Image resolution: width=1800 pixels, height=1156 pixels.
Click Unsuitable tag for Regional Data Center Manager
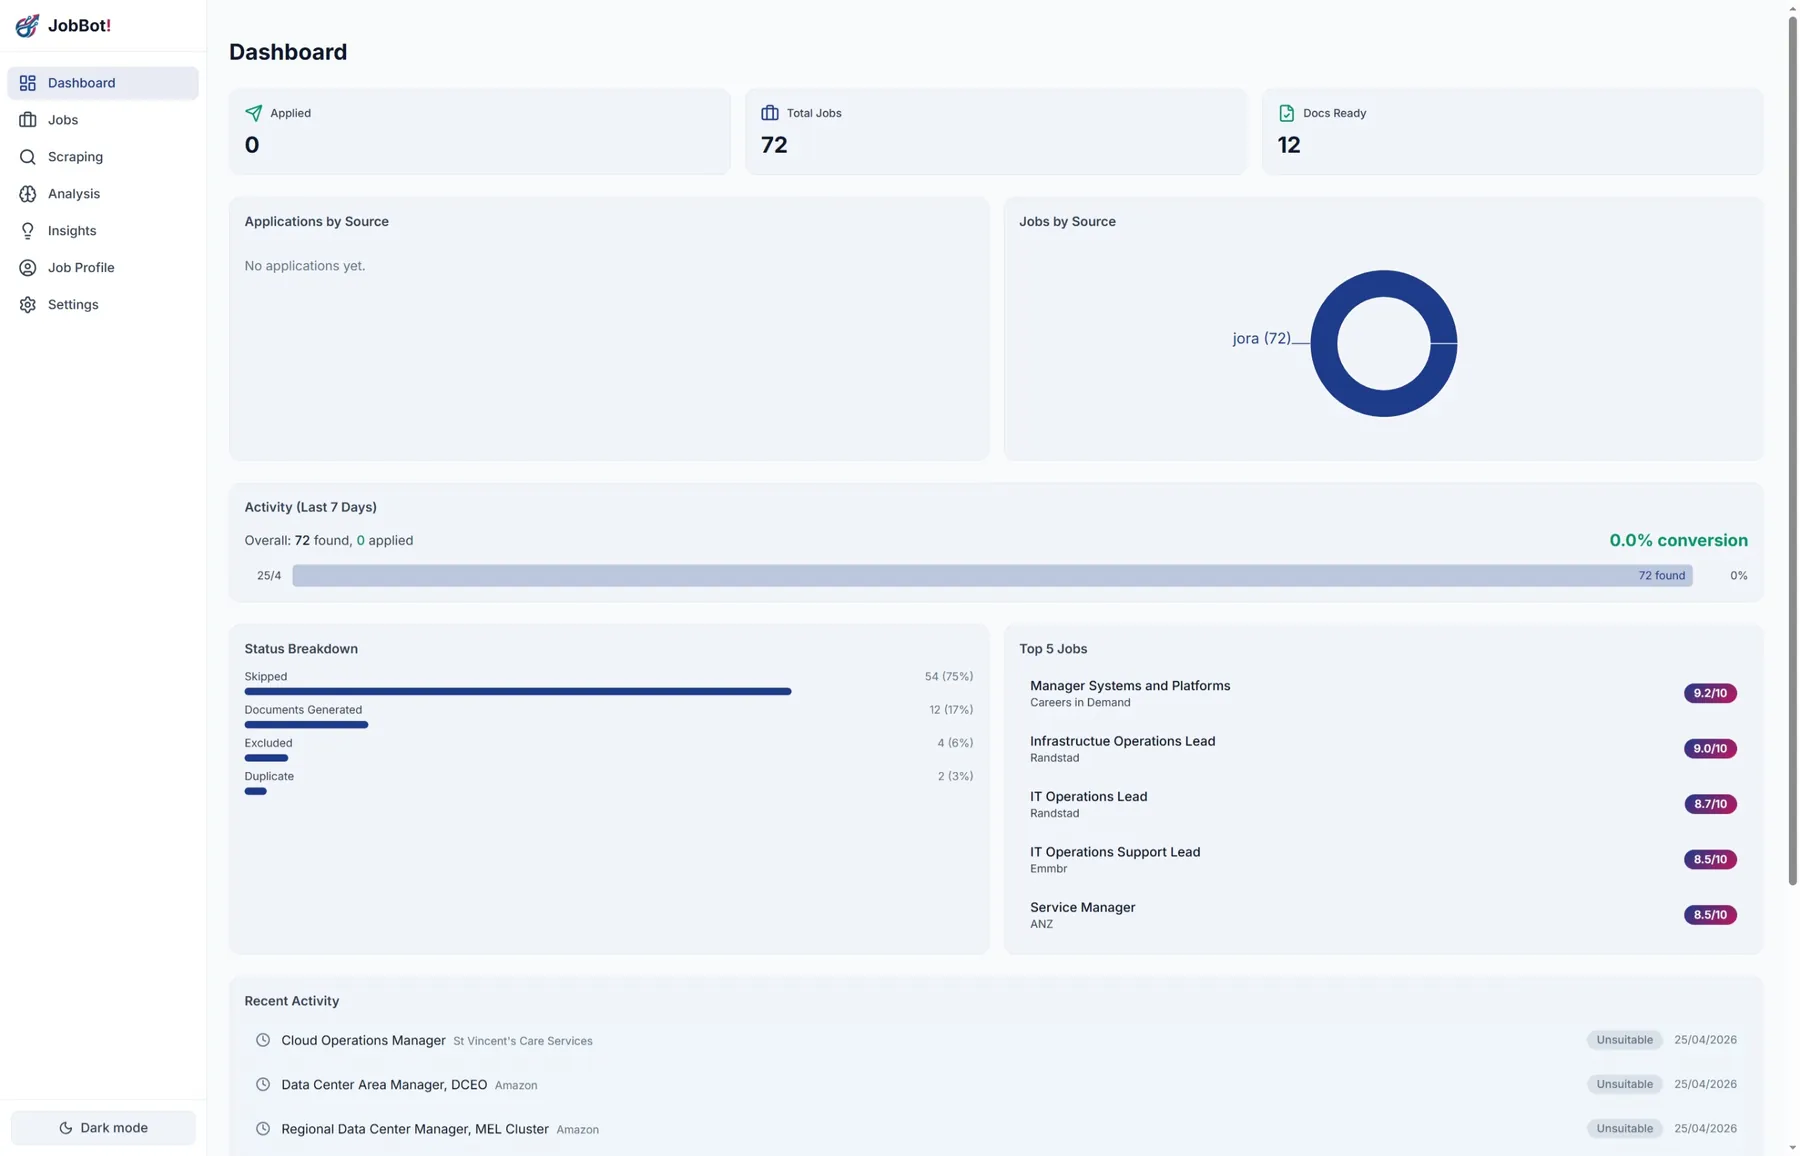point(1624,1128)
